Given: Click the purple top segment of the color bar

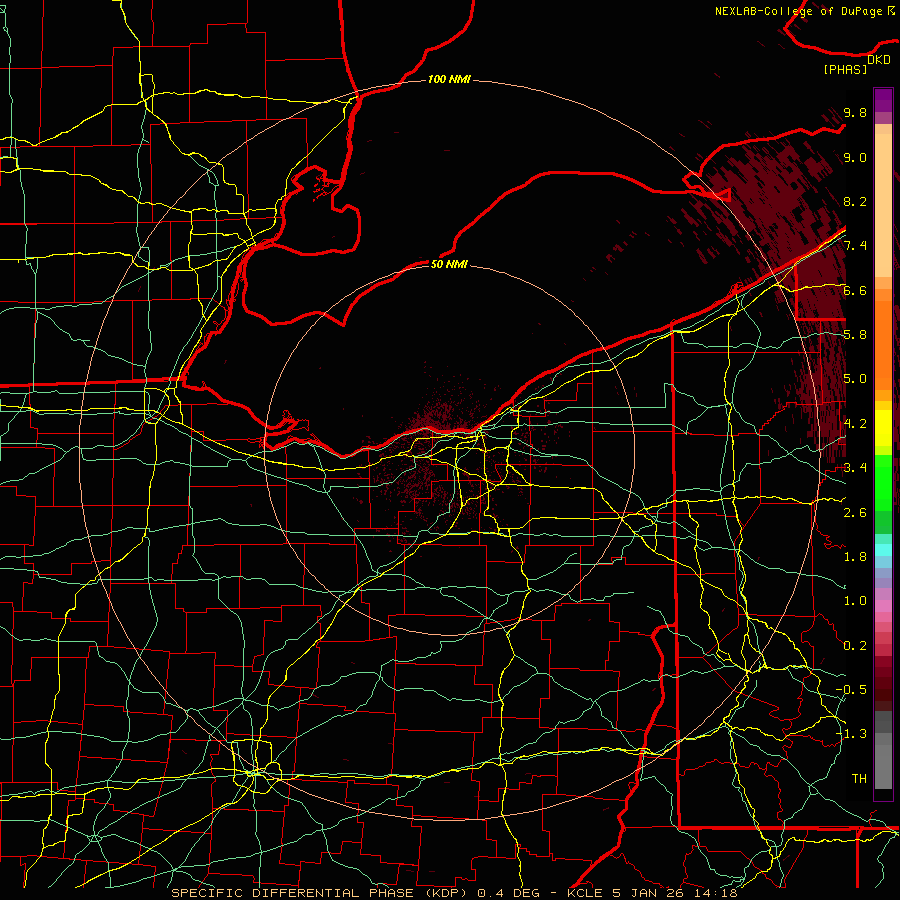Looking at the screenshot, I should 883,100.
